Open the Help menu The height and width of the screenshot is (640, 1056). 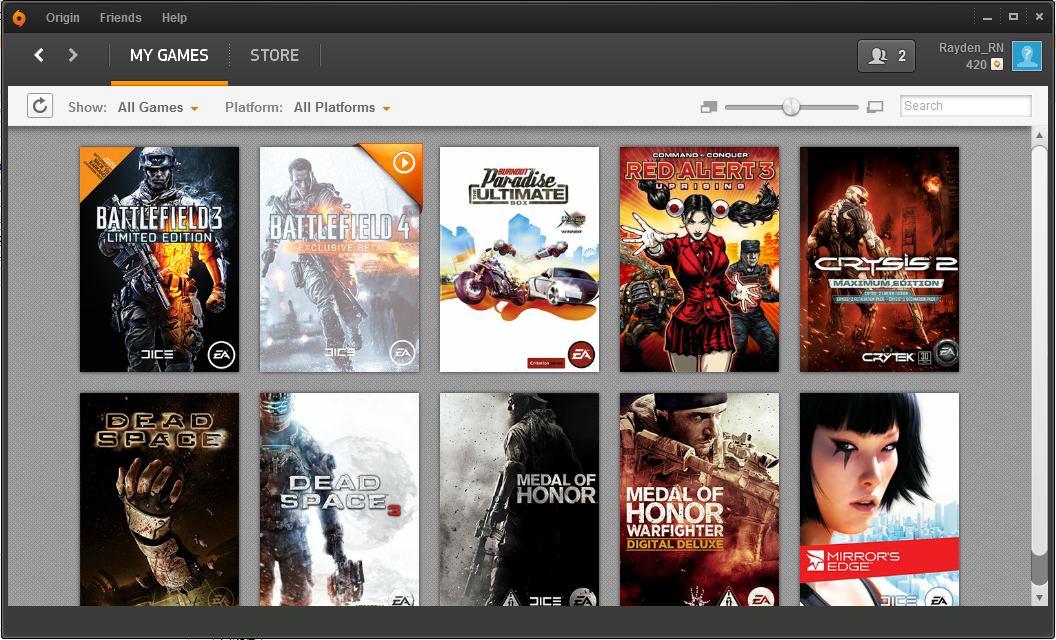[x=174, y=18]
